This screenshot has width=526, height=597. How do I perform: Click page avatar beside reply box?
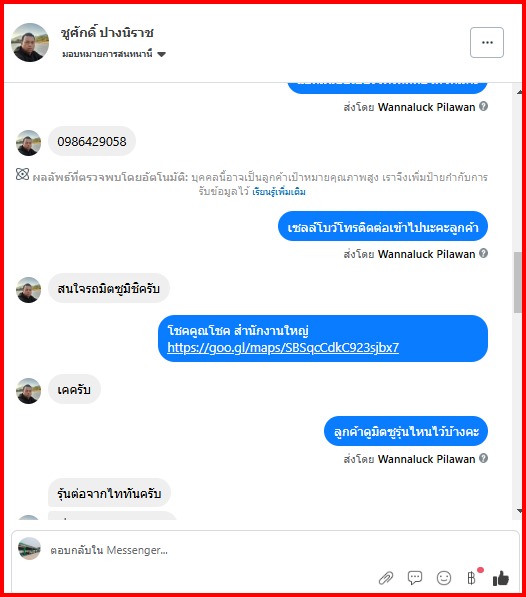29,549
